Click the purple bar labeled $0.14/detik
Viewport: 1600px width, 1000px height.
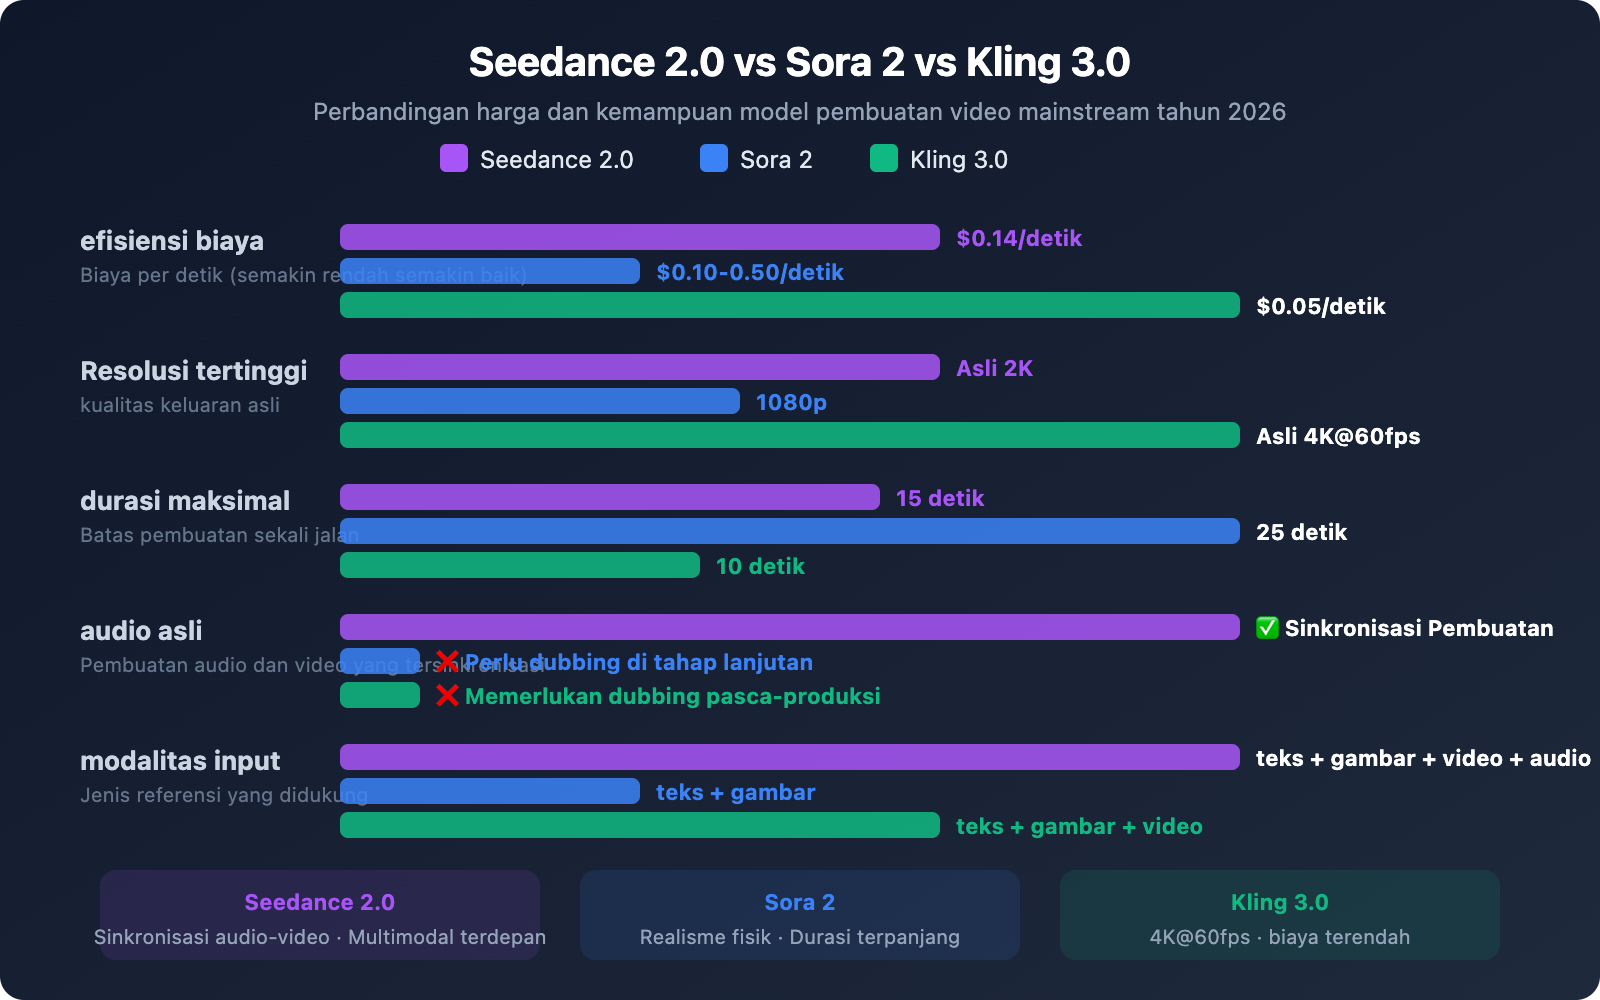(640, 238)
